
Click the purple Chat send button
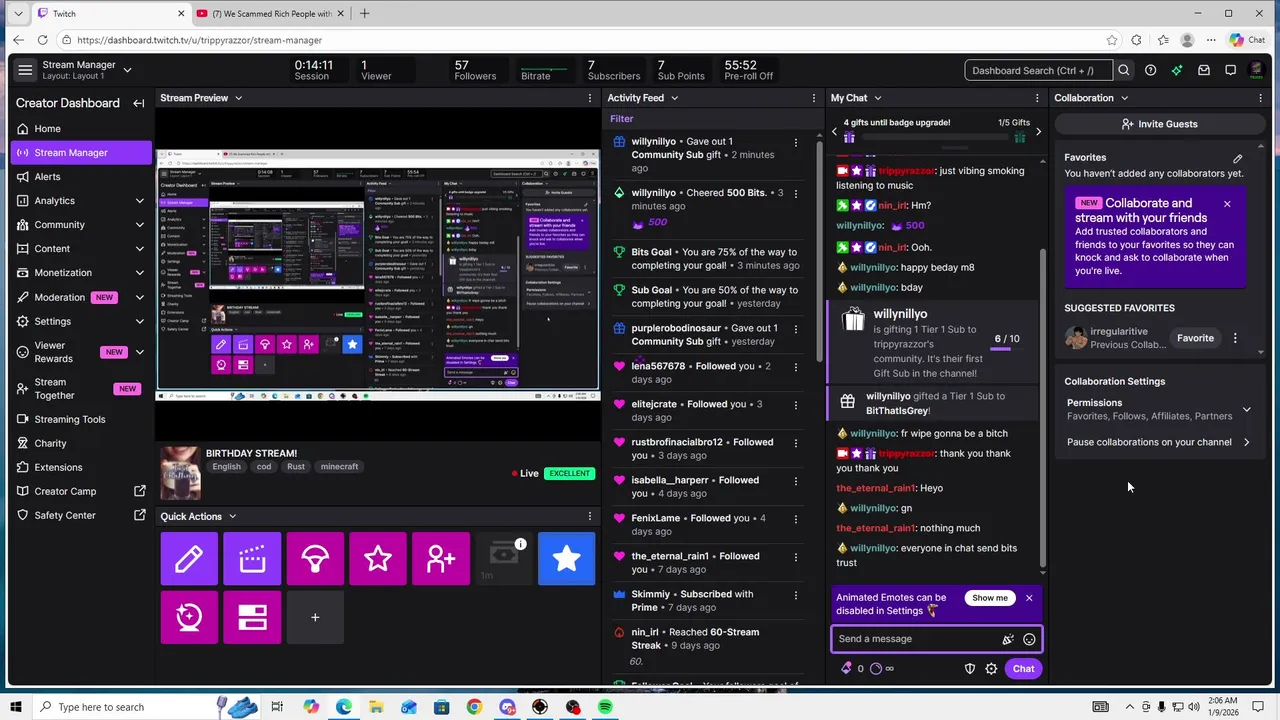click(x=1023, y=669)
